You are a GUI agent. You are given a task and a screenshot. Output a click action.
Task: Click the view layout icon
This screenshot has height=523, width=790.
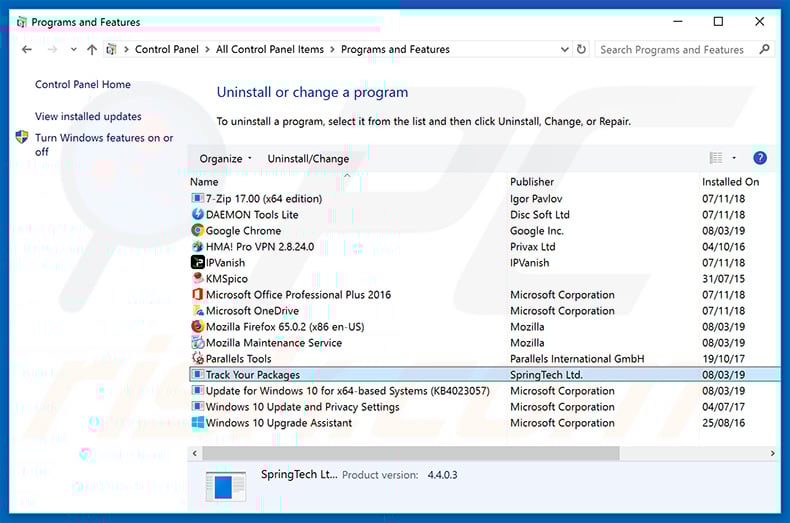[x=715, y=158]
